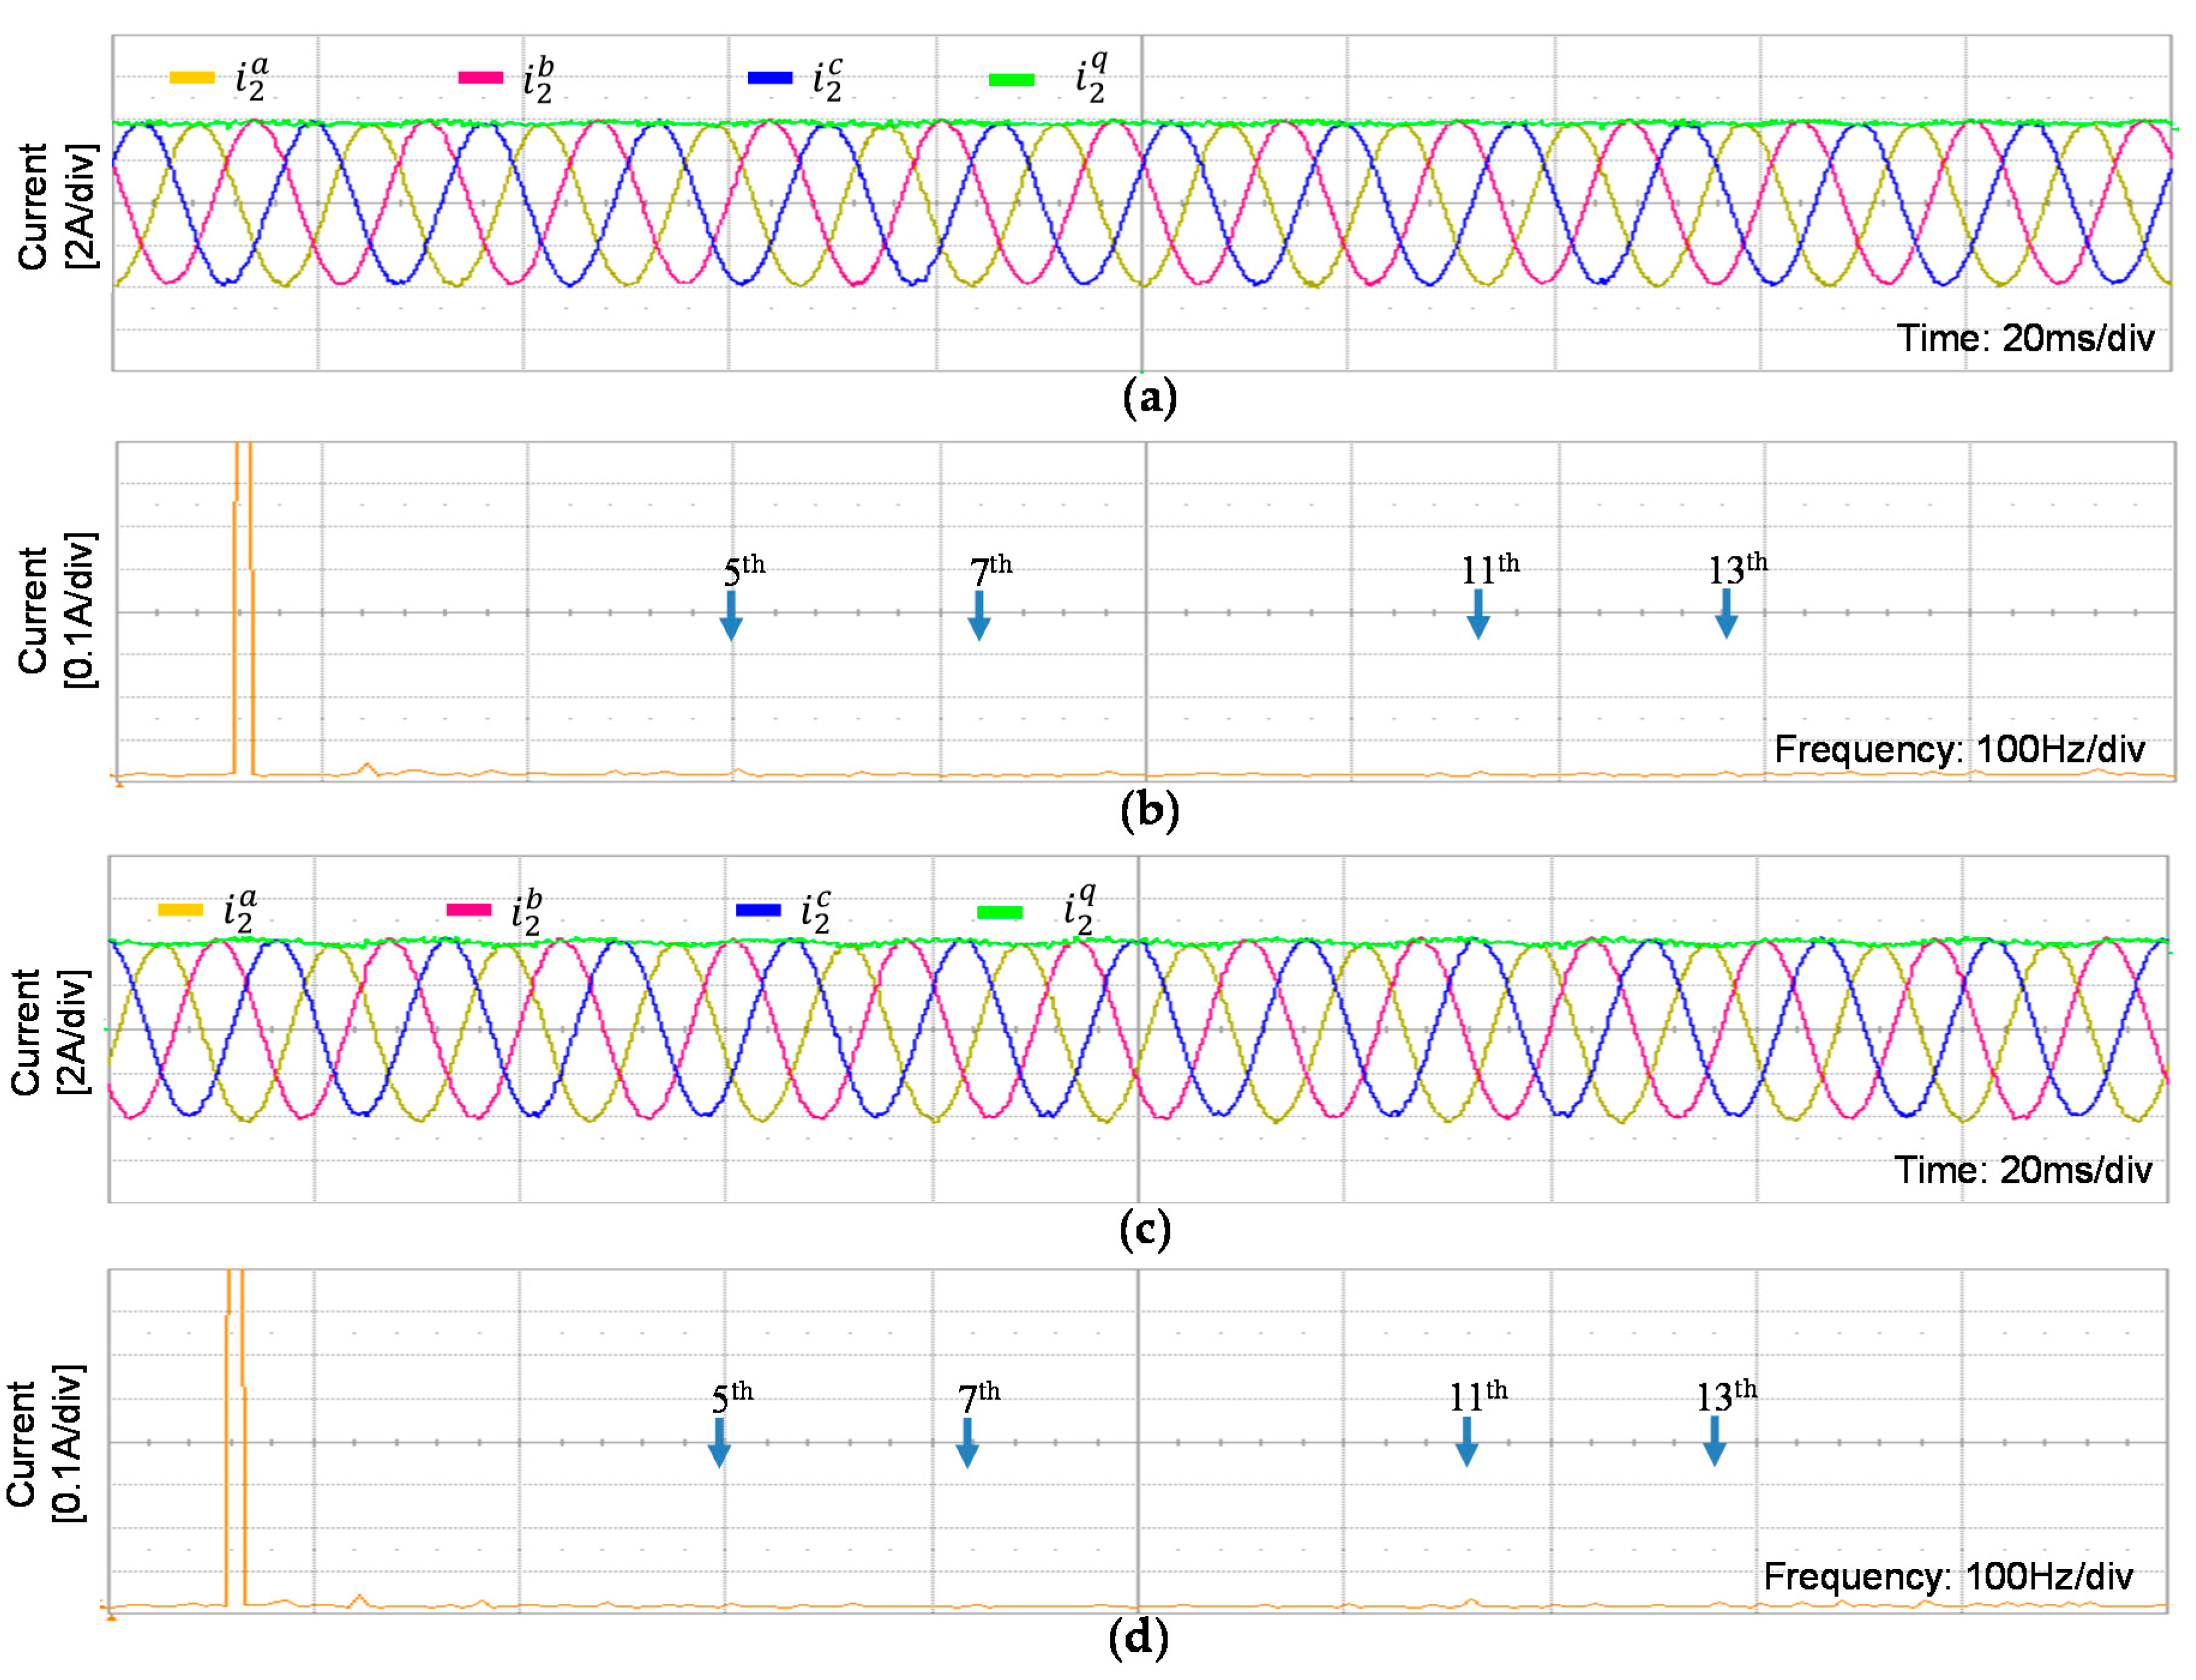The width and height of the screenshot is (2196, 1680).
Task: Click the orange phase-a legend swatch in panel (a)
Action: tap(192, 78)
